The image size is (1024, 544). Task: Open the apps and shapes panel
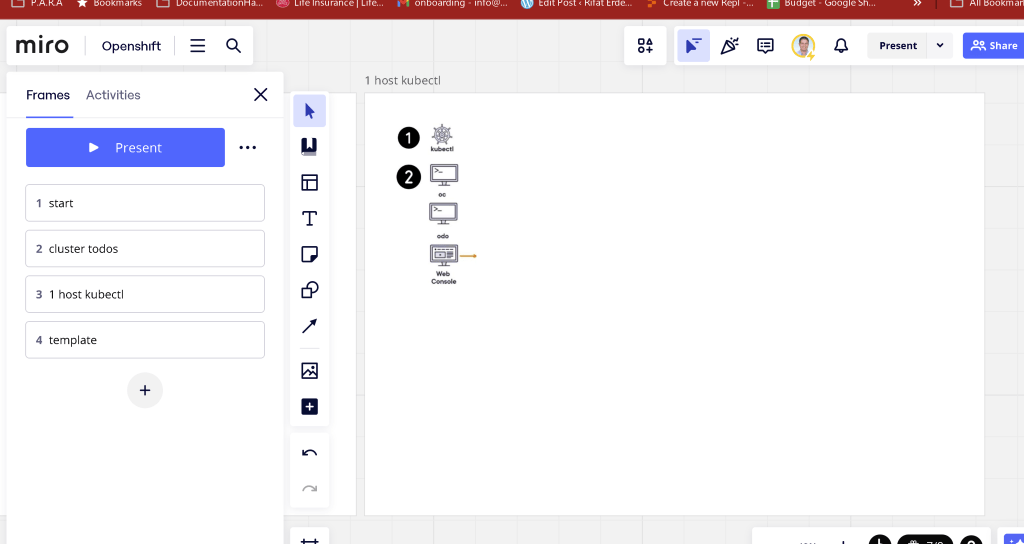(x=645, y=46)
